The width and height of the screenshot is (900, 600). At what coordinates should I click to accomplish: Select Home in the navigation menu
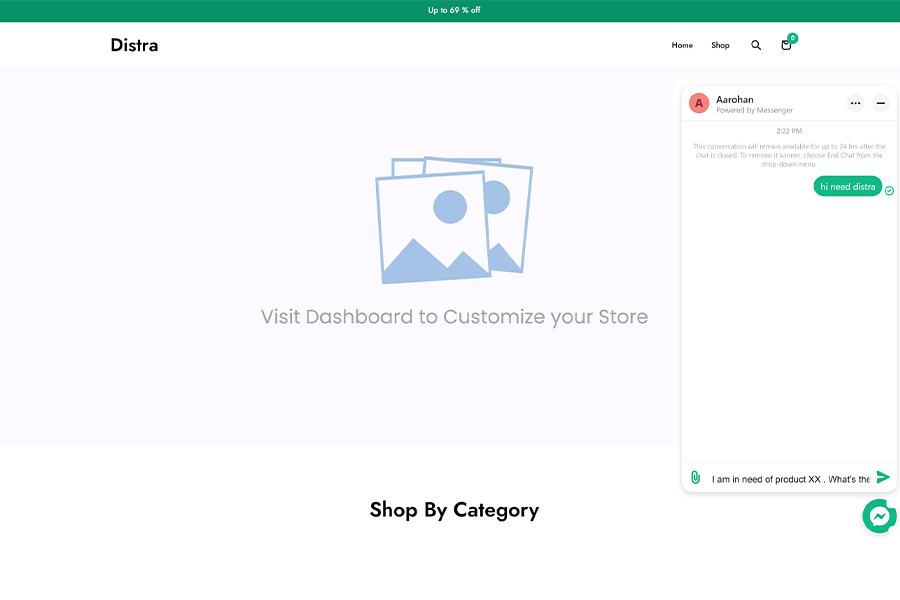682,45
